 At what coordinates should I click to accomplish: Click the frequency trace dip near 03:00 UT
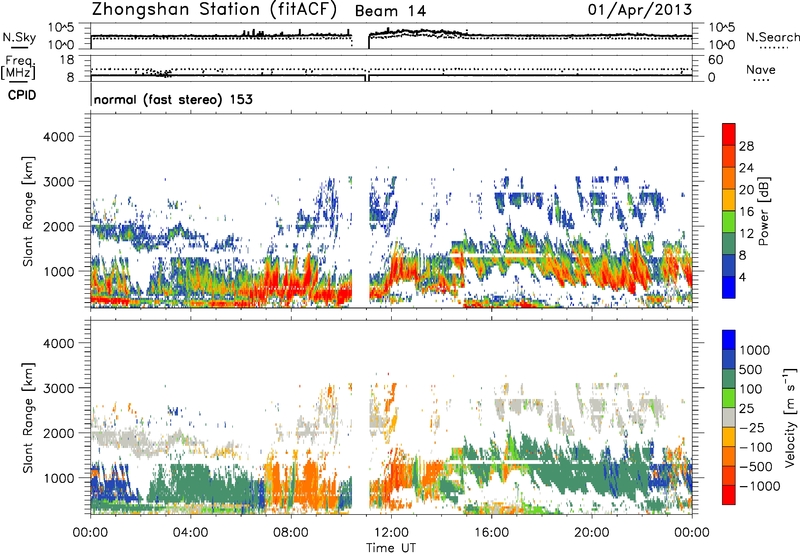coord(161,73)
